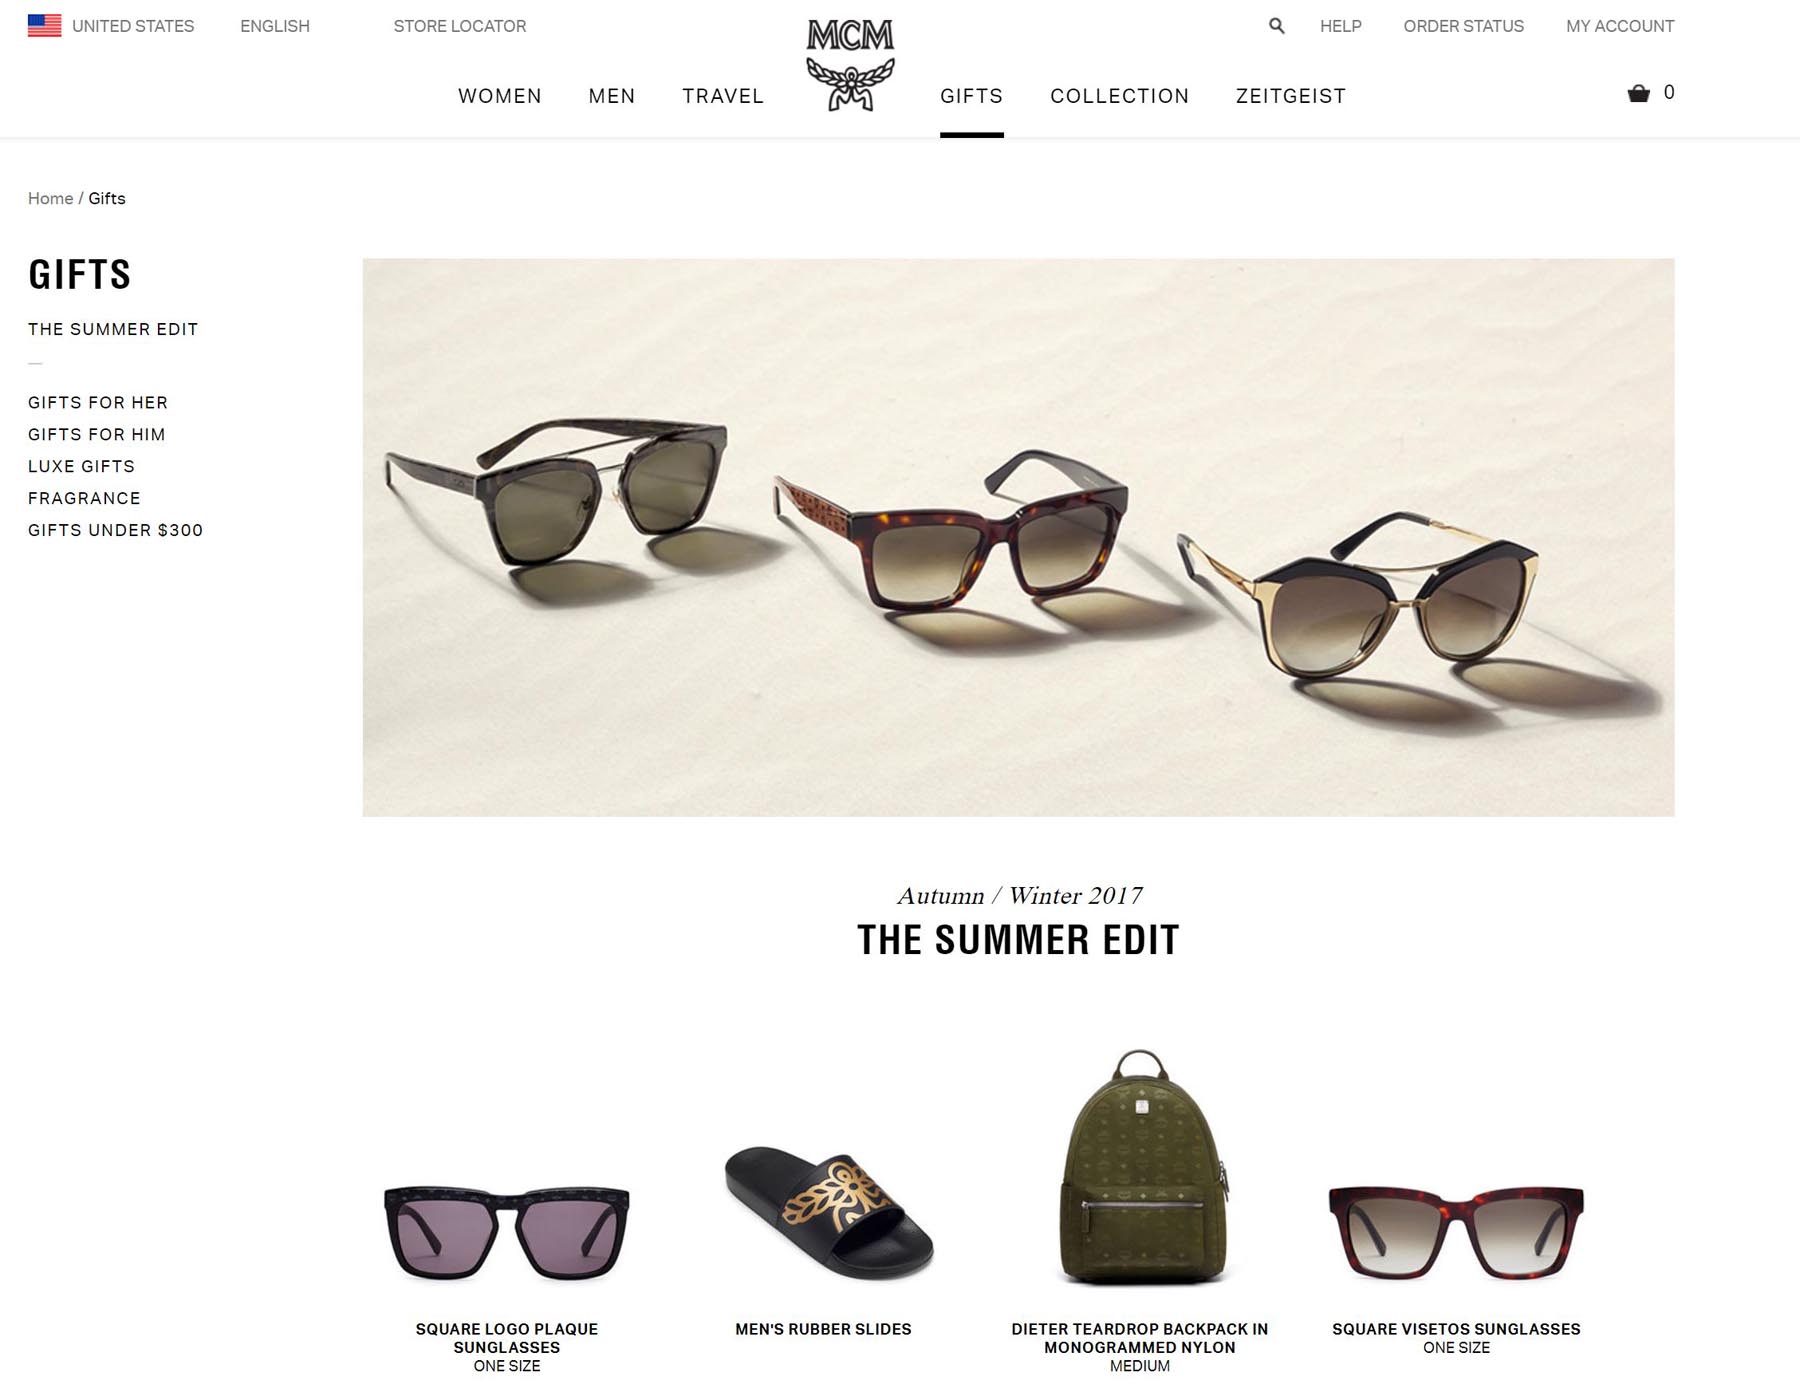Select Gifts Under $300 category
1800x1400 pixels.
point(115,530)
